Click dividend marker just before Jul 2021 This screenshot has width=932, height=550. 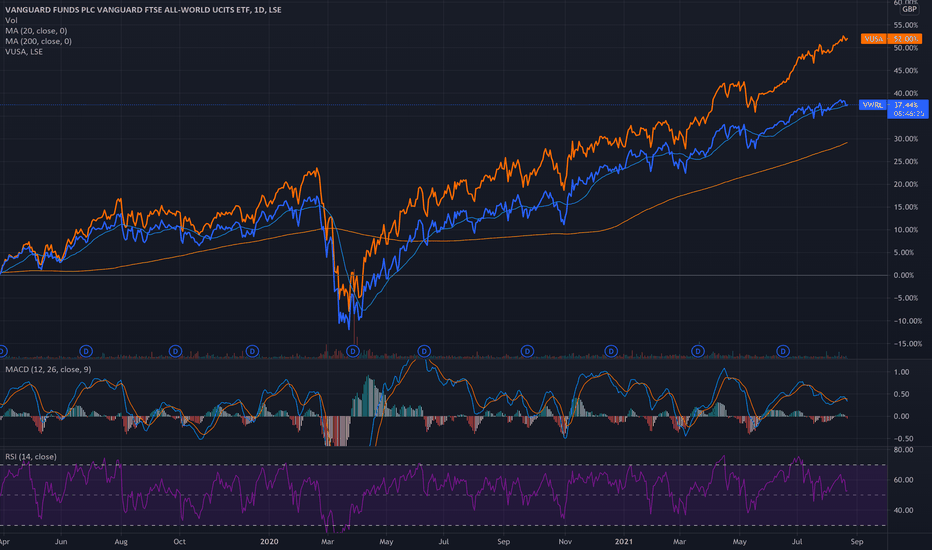click(783, 351)
